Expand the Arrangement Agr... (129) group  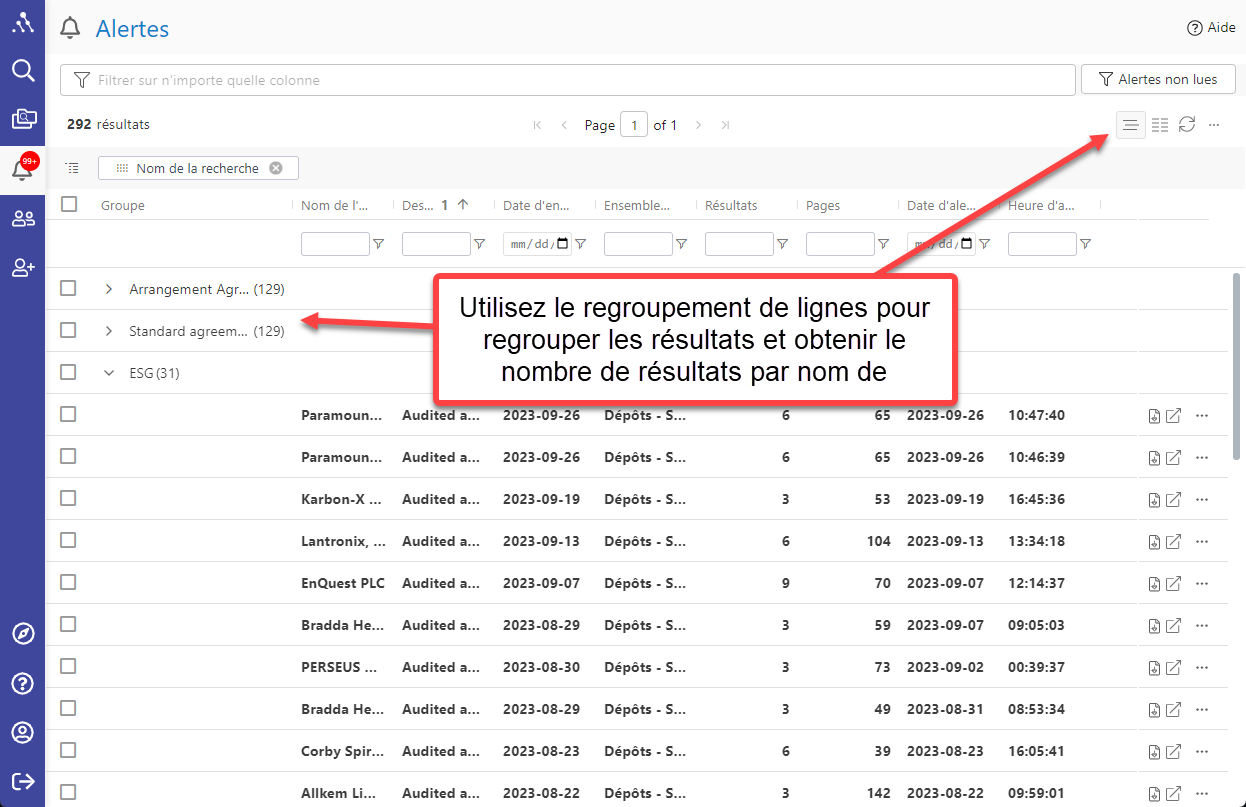point(109,289)
